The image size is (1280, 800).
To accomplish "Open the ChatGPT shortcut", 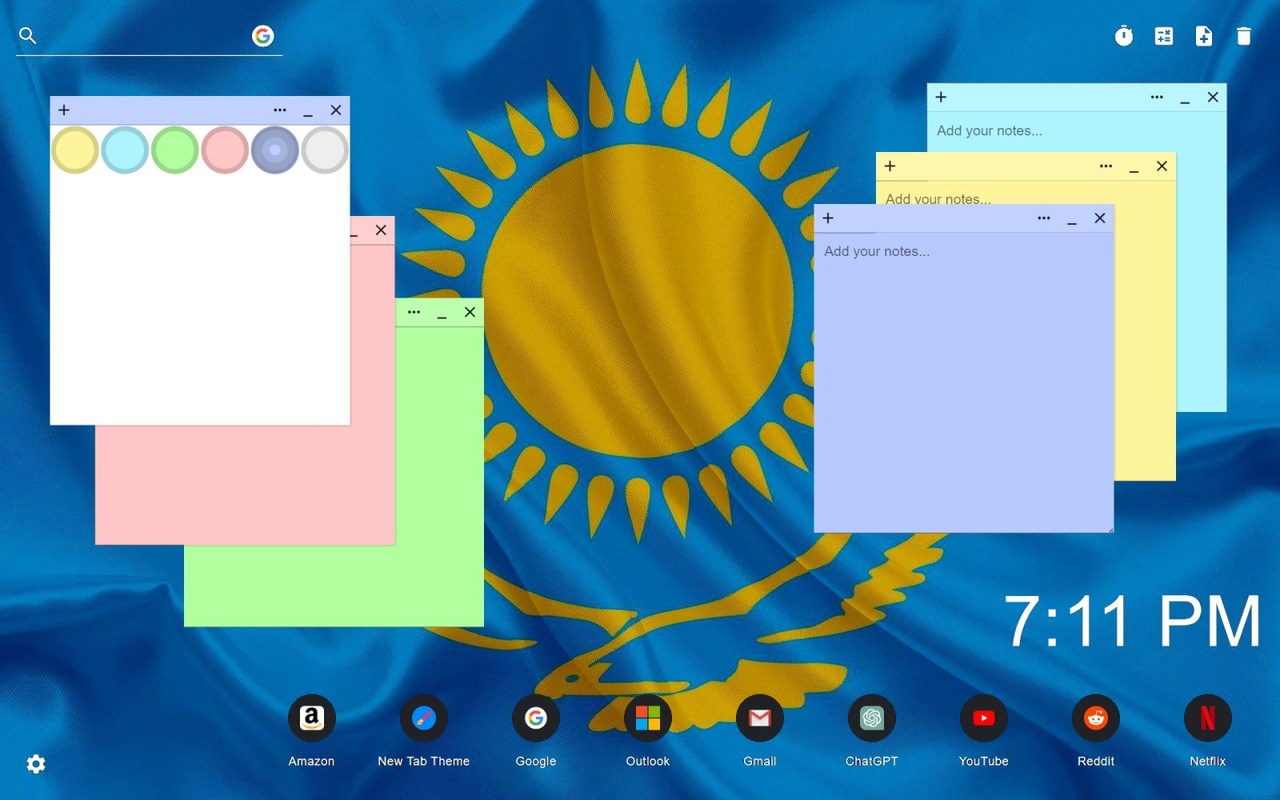I will [x=872, y=718].
